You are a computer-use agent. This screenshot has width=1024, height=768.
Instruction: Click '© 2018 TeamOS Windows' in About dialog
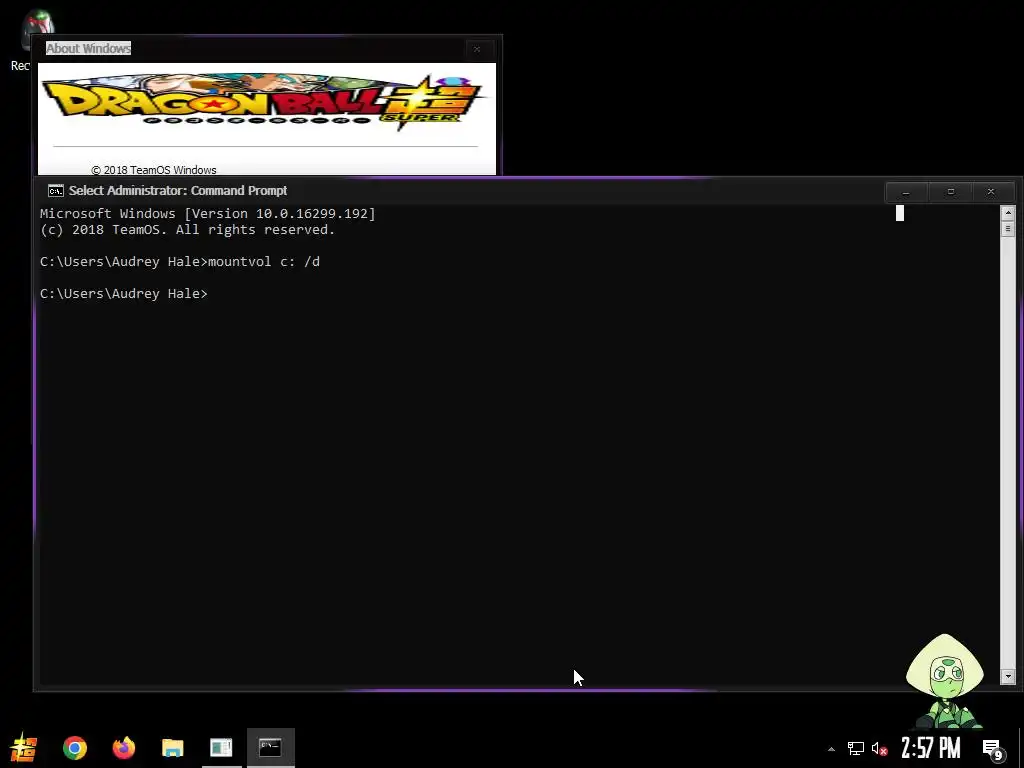point(153,170)
